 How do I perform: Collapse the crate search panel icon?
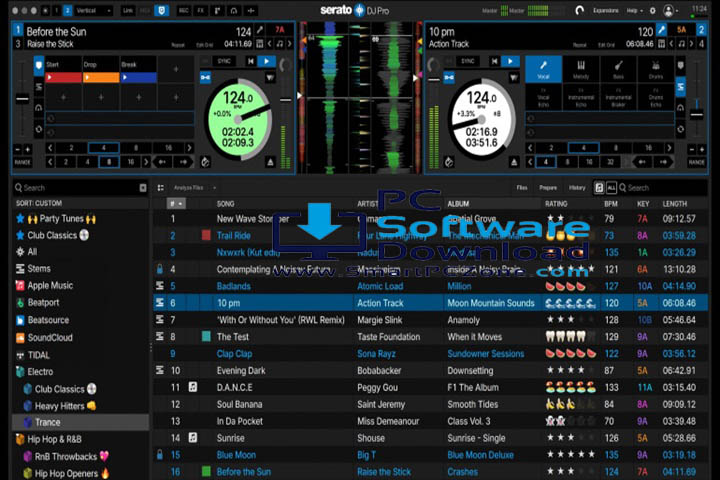pyautogui.click(x=143, y=187)
